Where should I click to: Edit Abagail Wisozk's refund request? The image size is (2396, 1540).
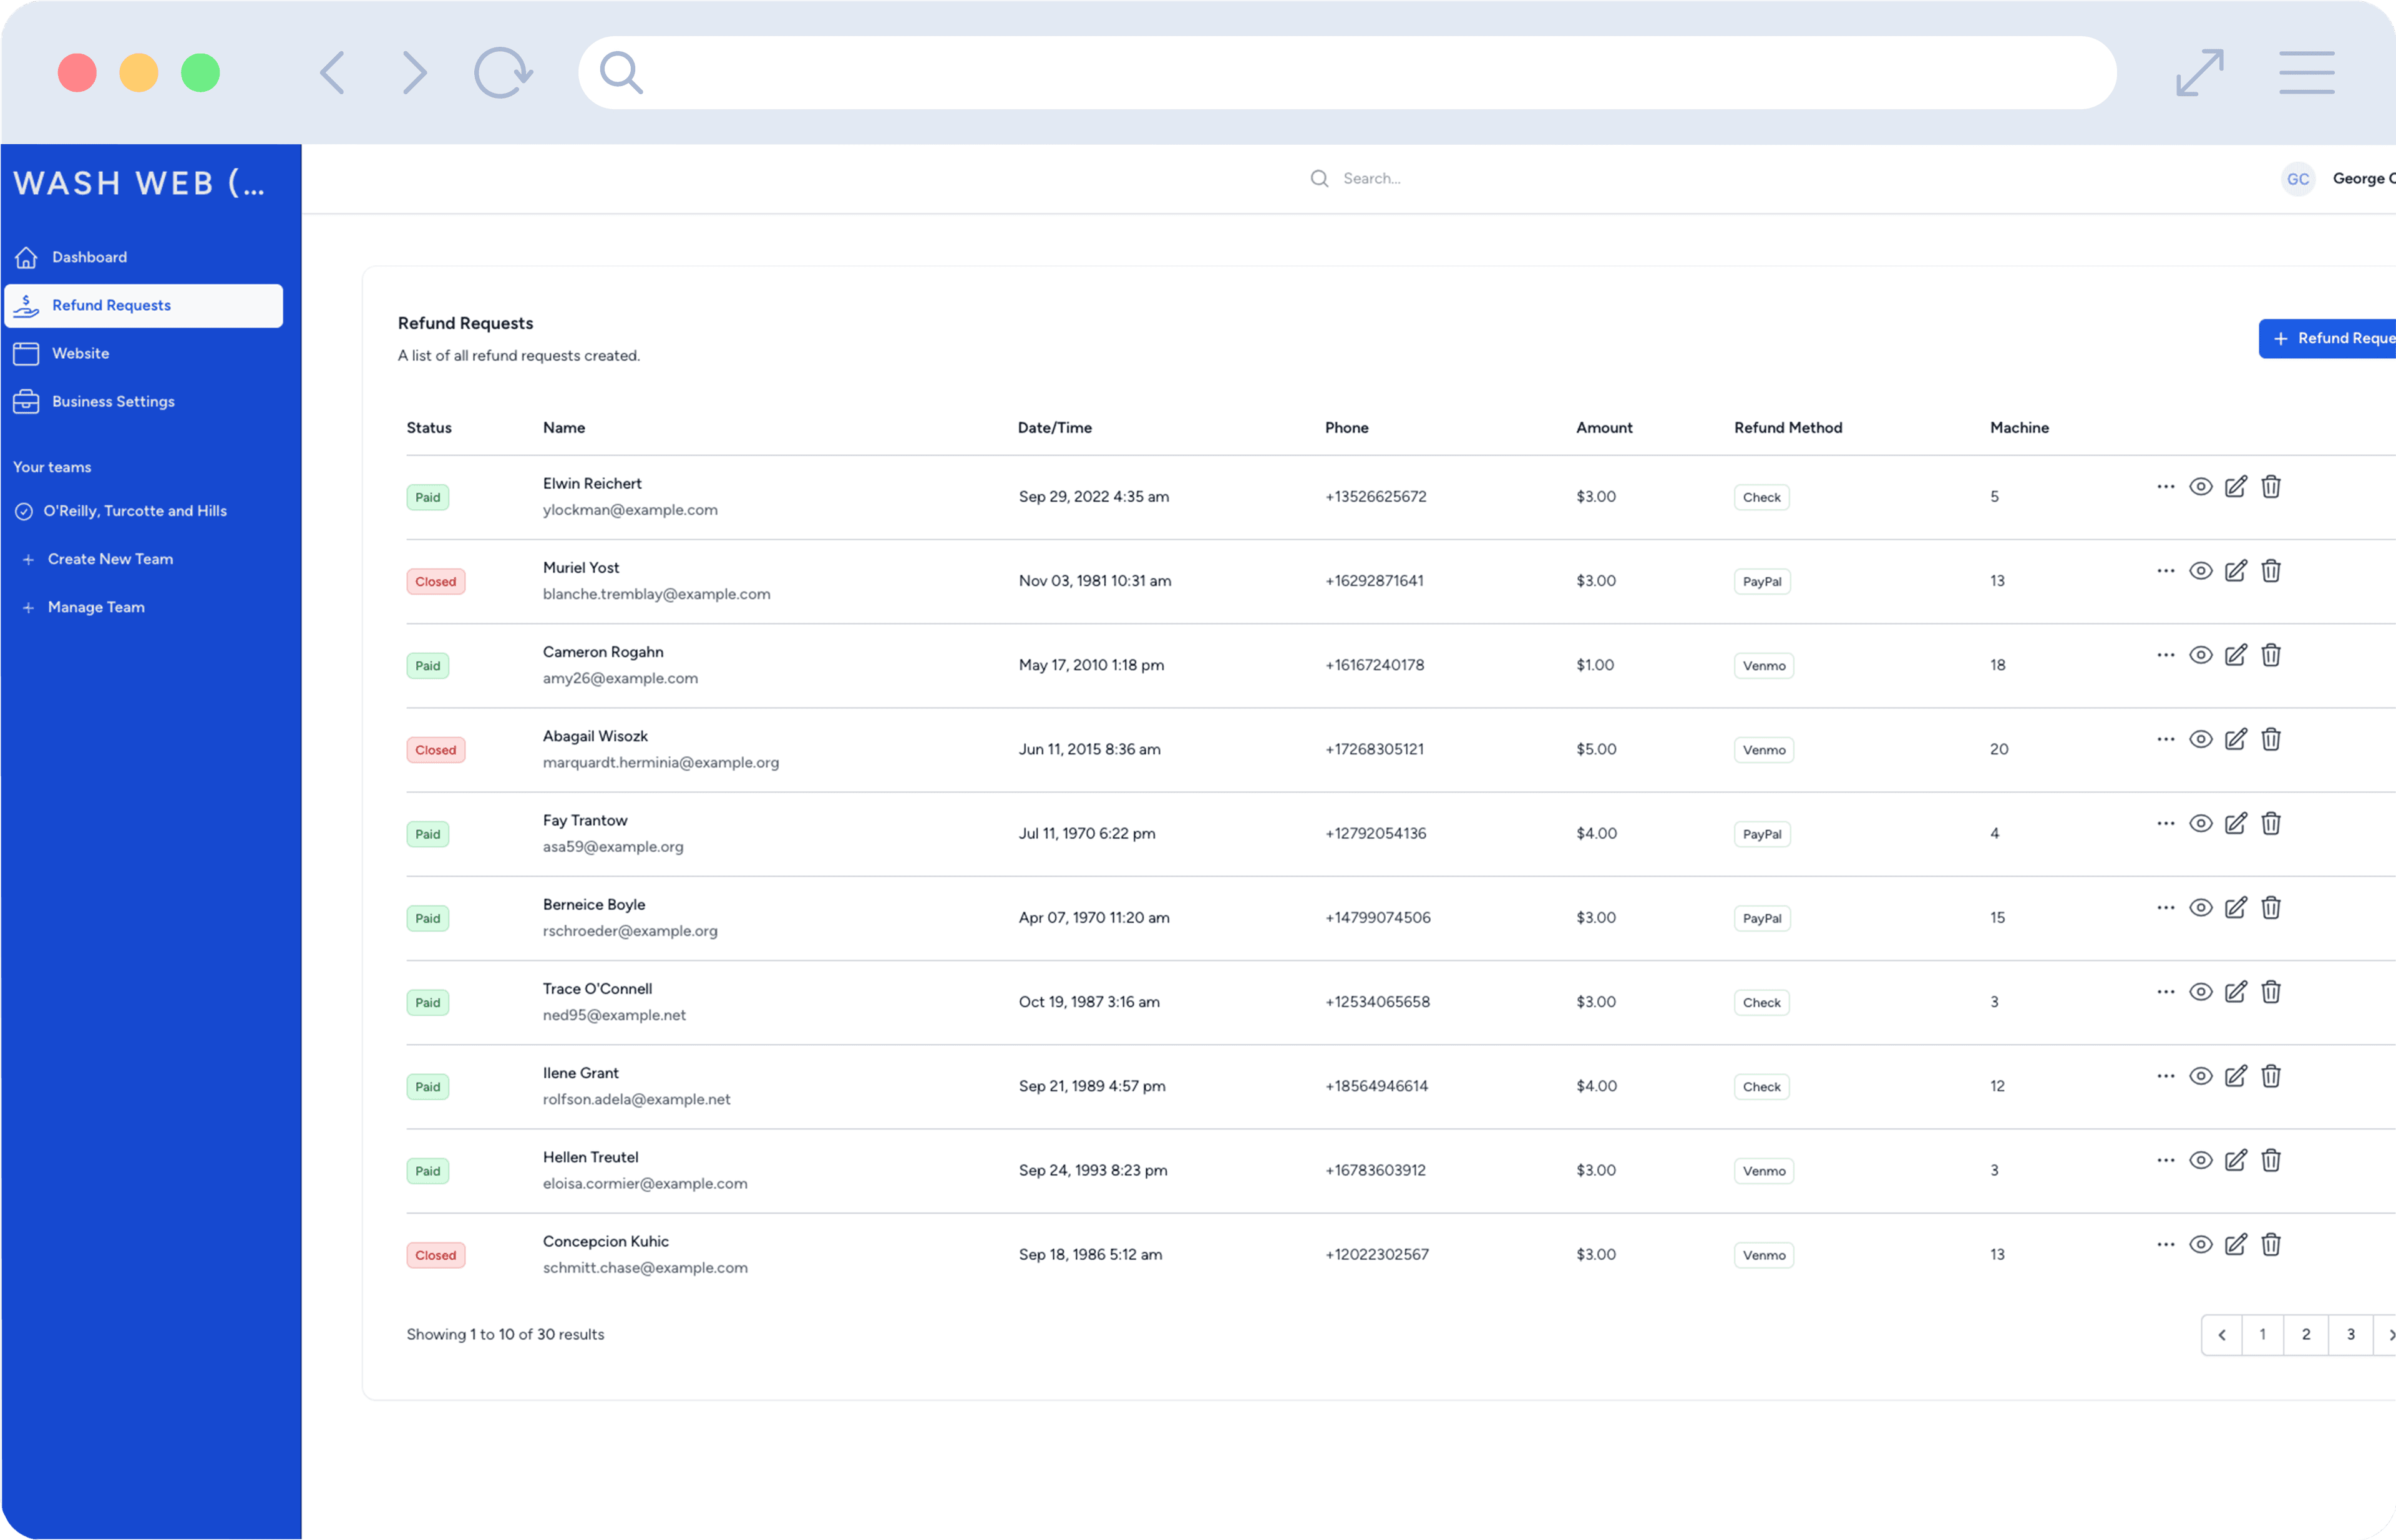(2236, 739)
